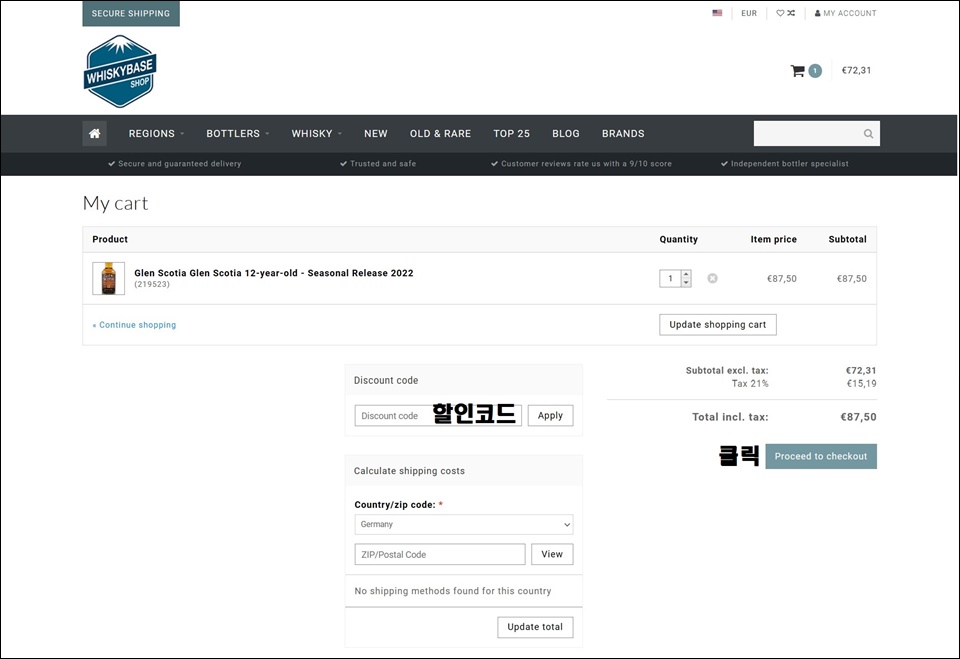
Task: Click the header cart total €72,31
Action: pos(856,70)
